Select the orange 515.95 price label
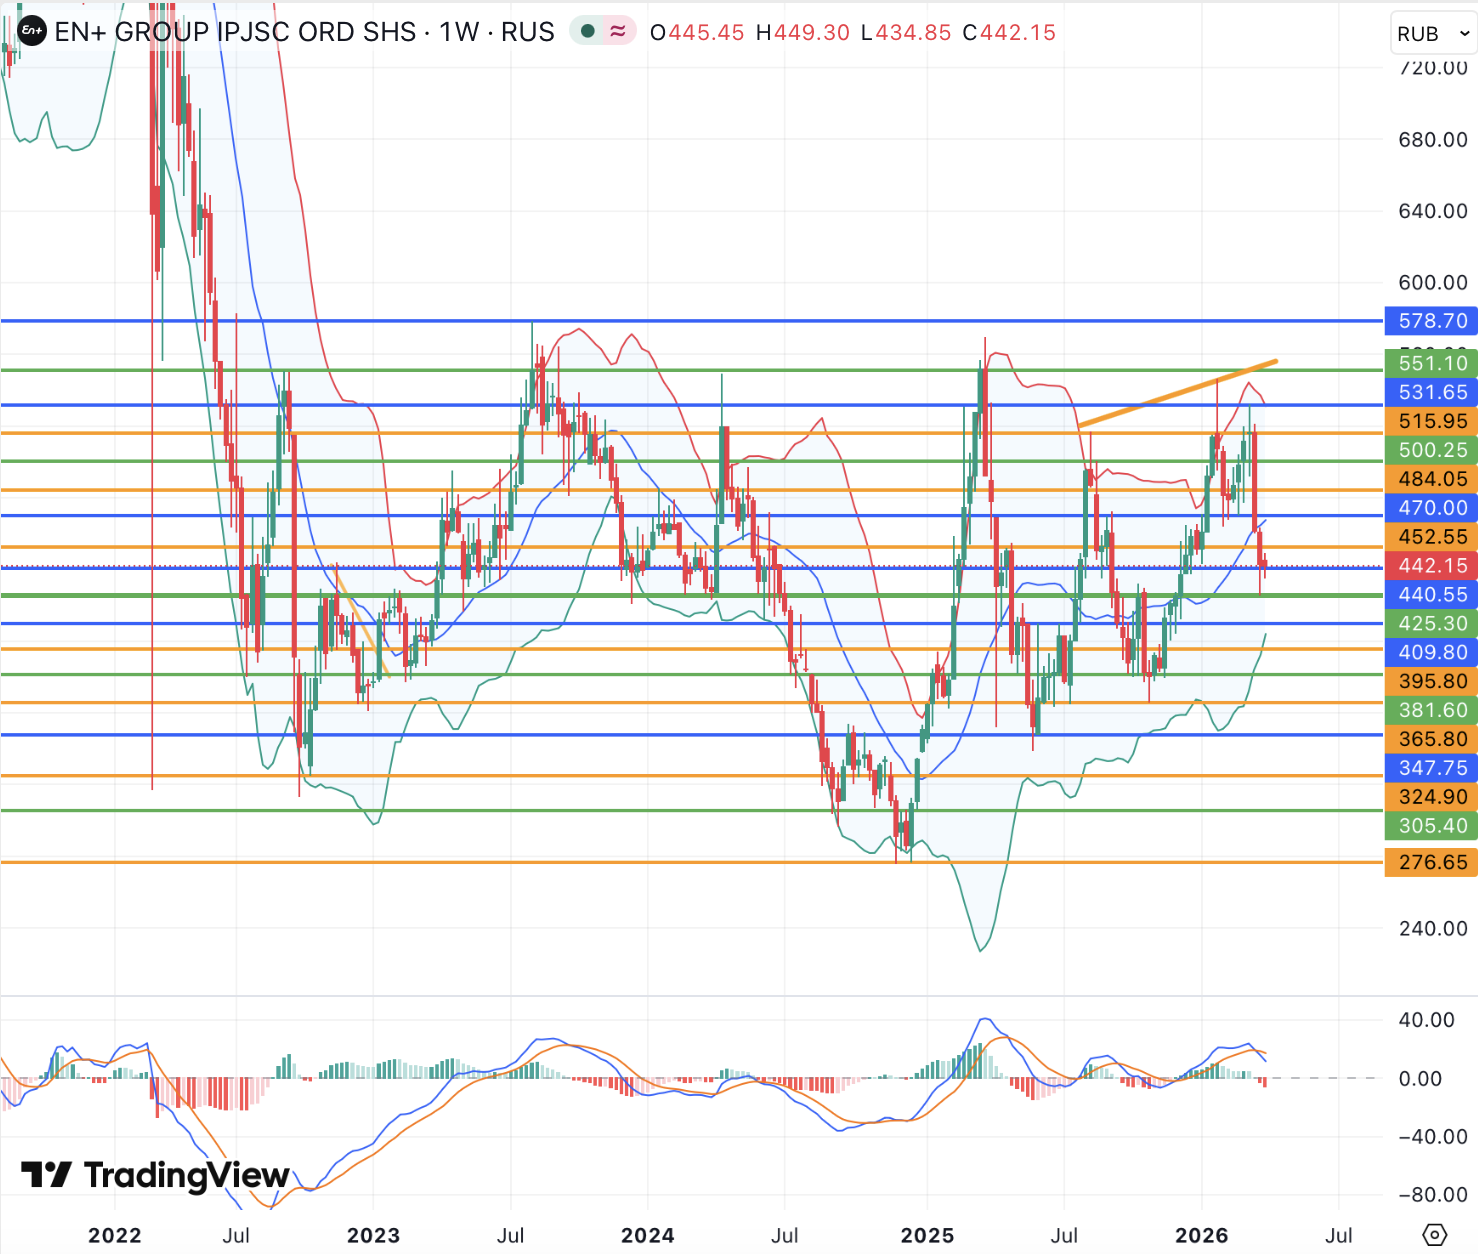 (x=1432, y=421)
